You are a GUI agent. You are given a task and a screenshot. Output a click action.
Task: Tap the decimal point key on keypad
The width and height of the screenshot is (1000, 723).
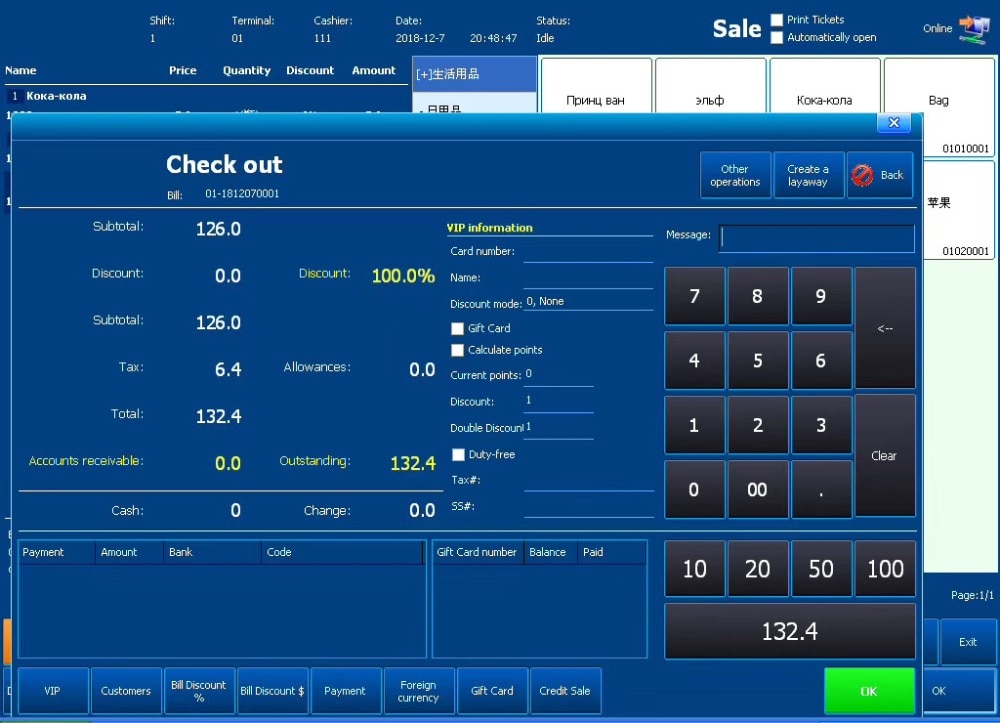pyautogui.click(x=821, y=490)
